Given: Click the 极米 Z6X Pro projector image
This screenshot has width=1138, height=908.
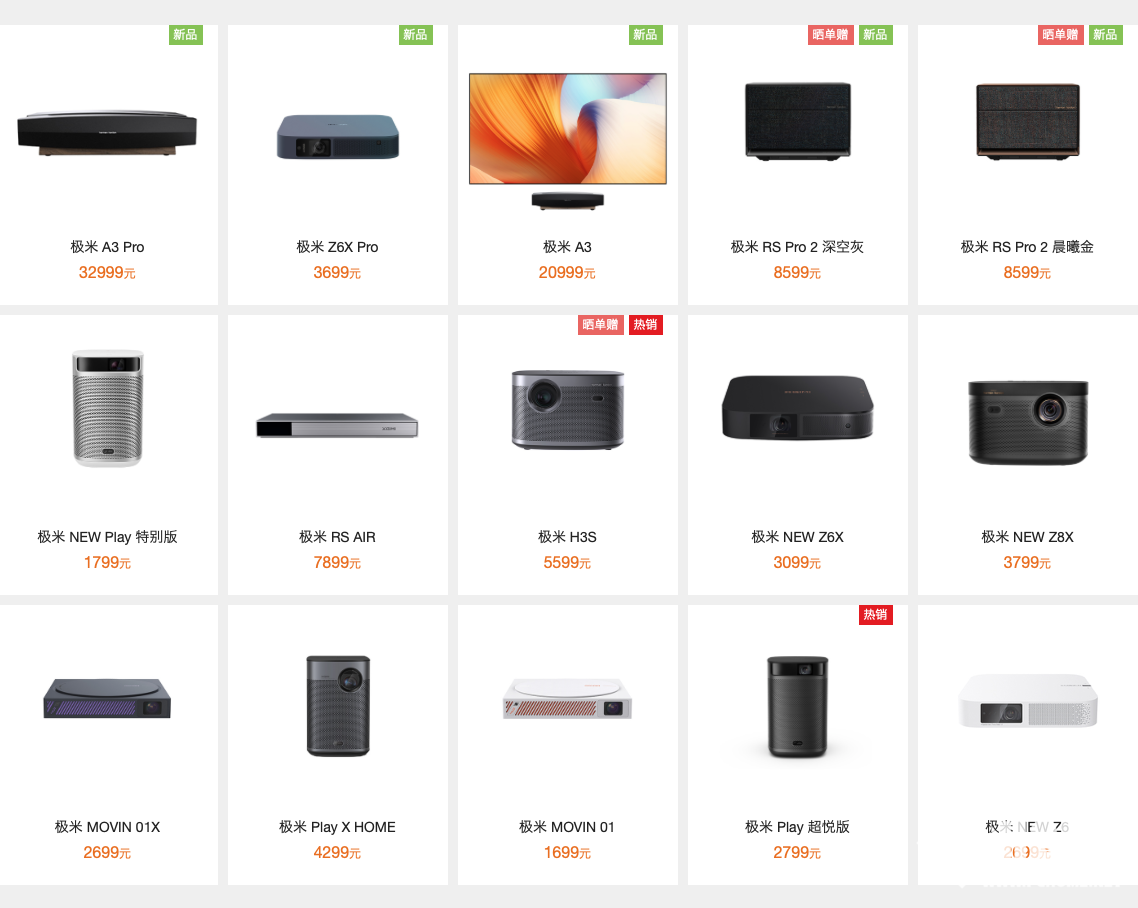Looking at the screenshot, I should point(337,136).
